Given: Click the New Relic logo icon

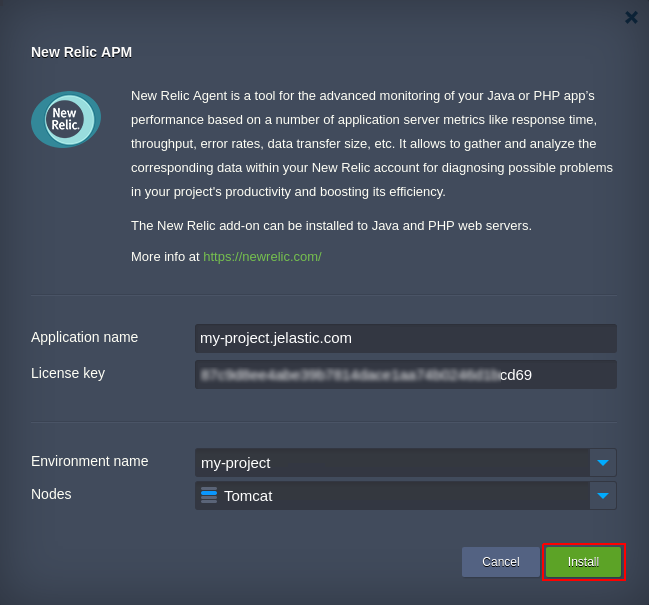Looking at the screenshot, I should pyautogui.click(x=66, y=120).
